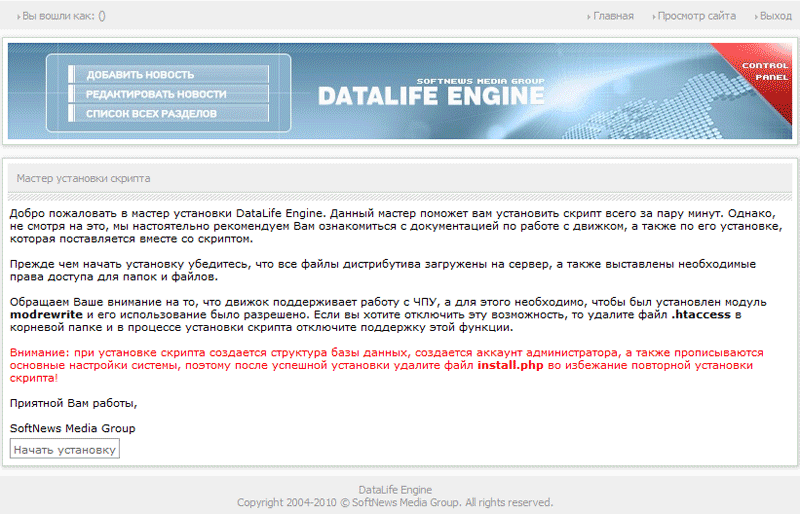The width and height of the screenshot is (800, 514).
Task: Open the Просмотр сайта link
Action: click(x=696, y=16)
